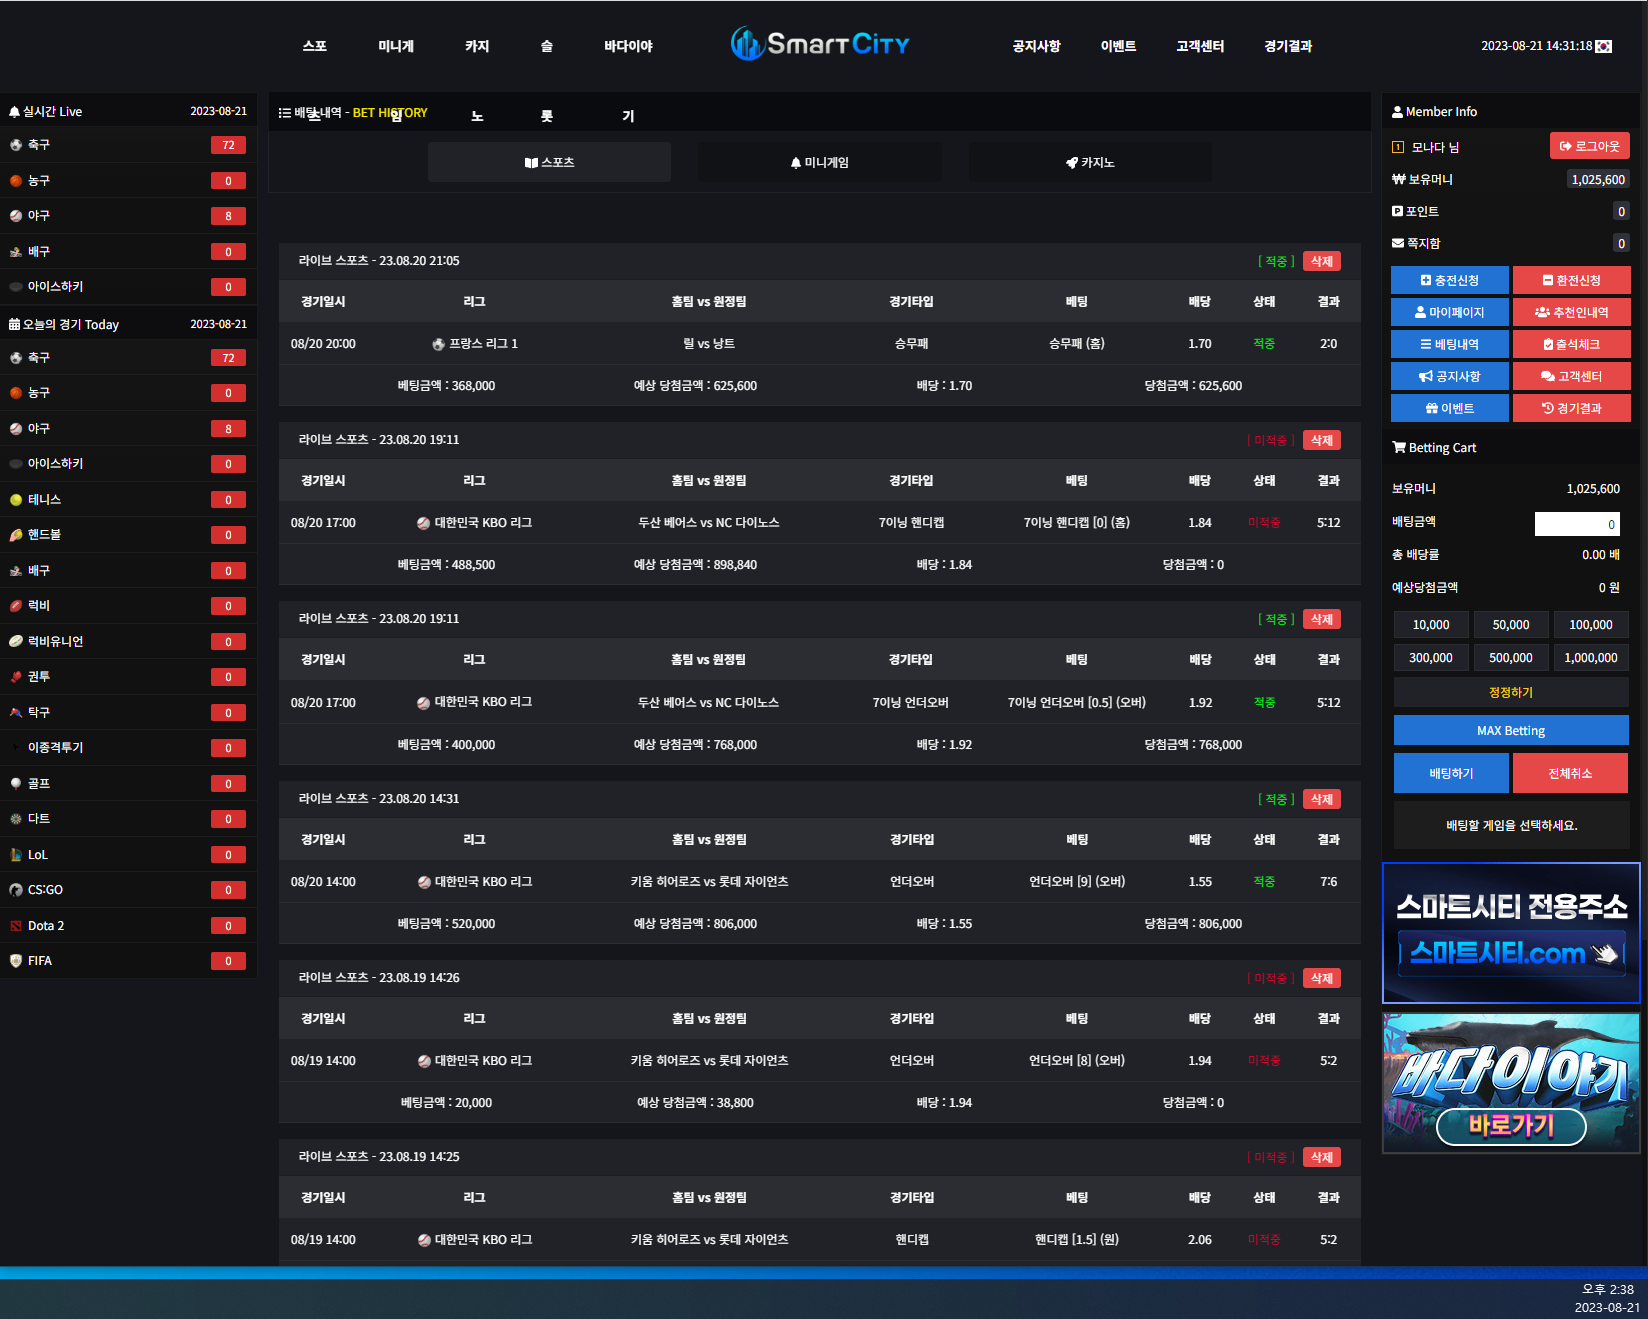Open 이벤트 in the top navigation
Image resolution: width=1648 pixels, height=1319 pixels.
1118,46
